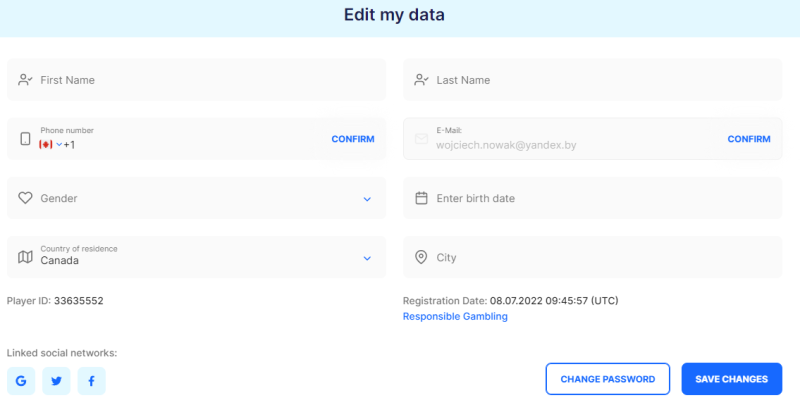Open the Canada flag country code selector
Image resolution: width=800 pixels, height=412 pixels.
click(50, 145)
